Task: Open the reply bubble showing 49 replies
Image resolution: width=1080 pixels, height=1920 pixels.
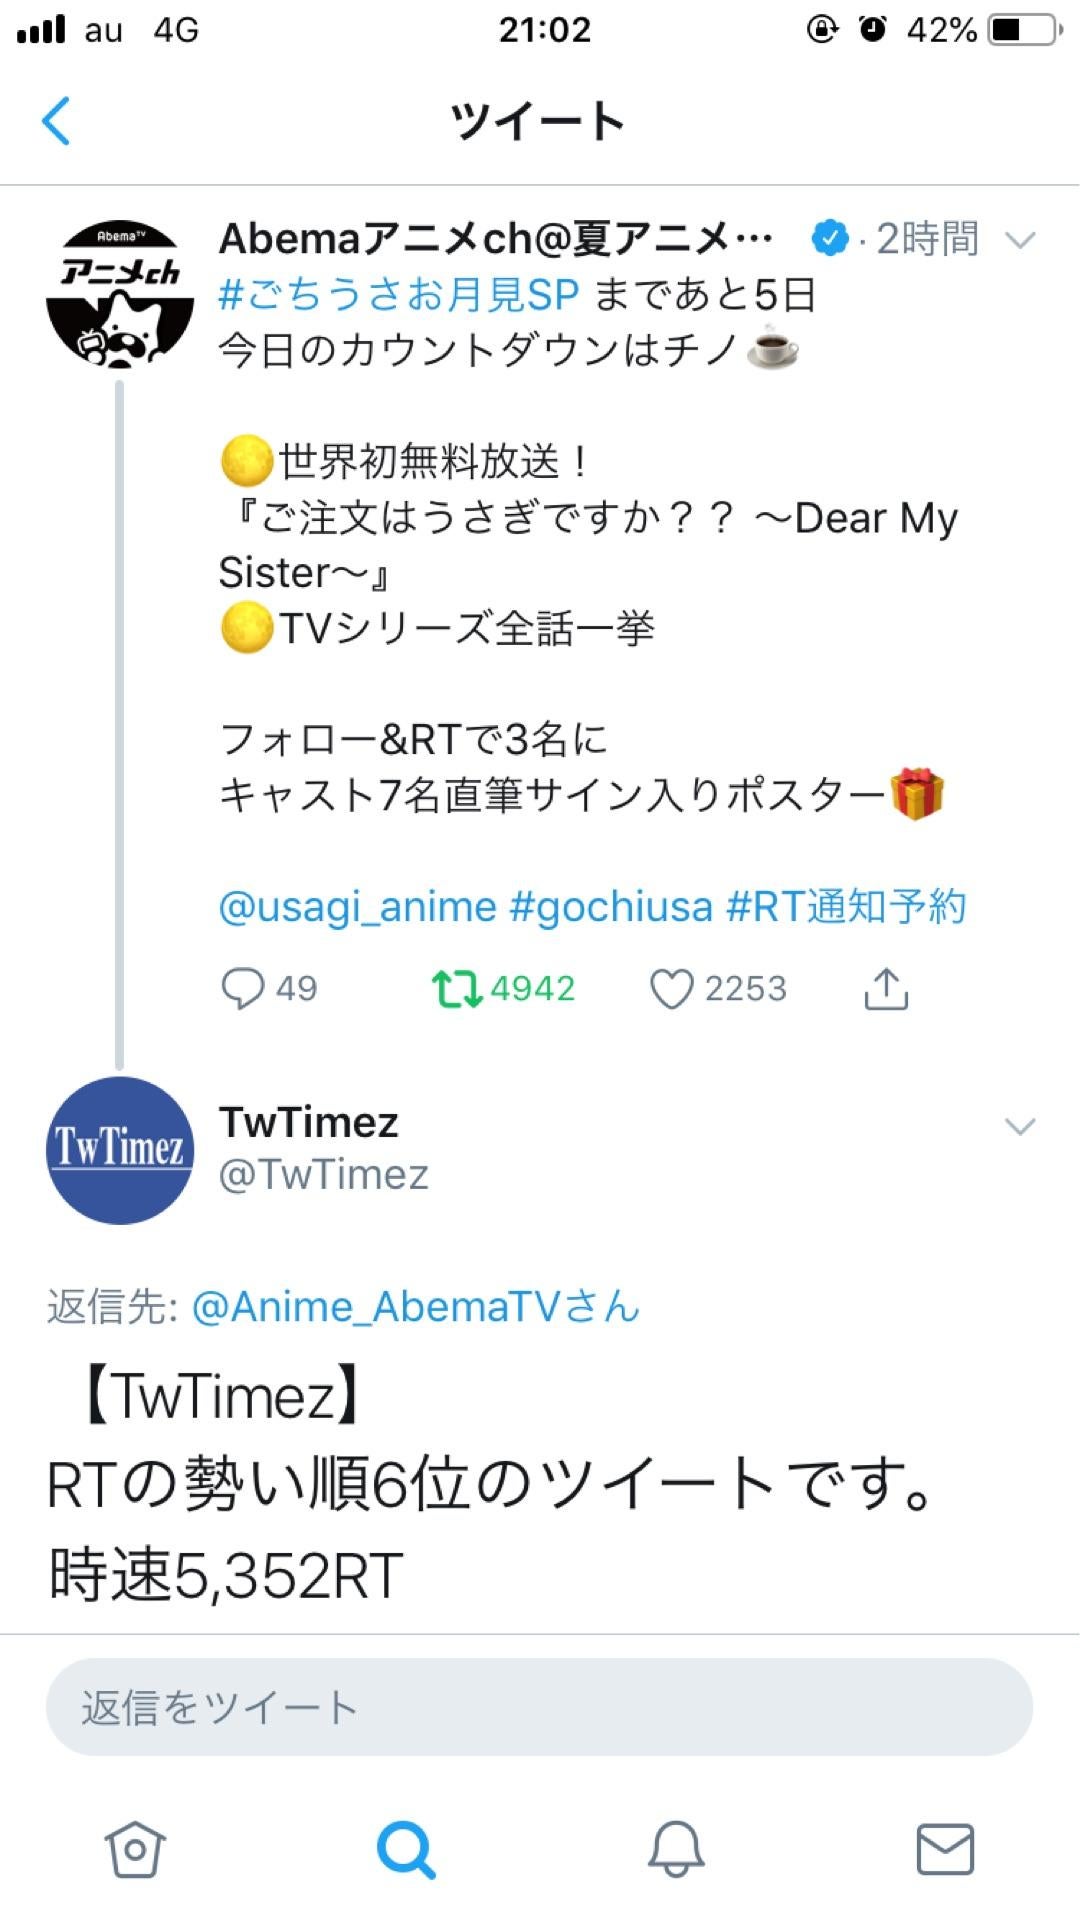Action: [243, 989]
